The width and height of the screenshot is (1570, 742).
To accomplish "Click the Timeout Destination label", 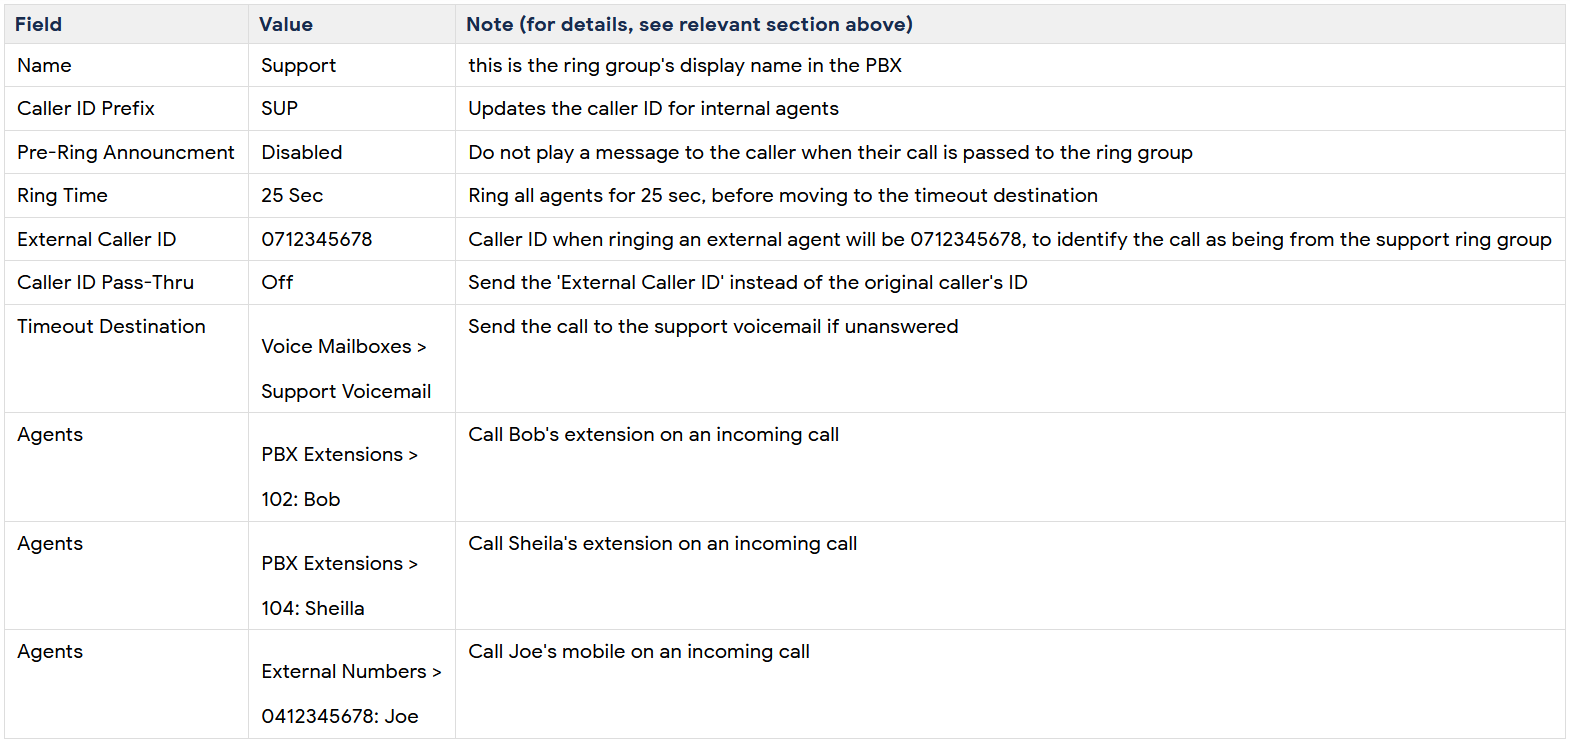I will 111,326.
